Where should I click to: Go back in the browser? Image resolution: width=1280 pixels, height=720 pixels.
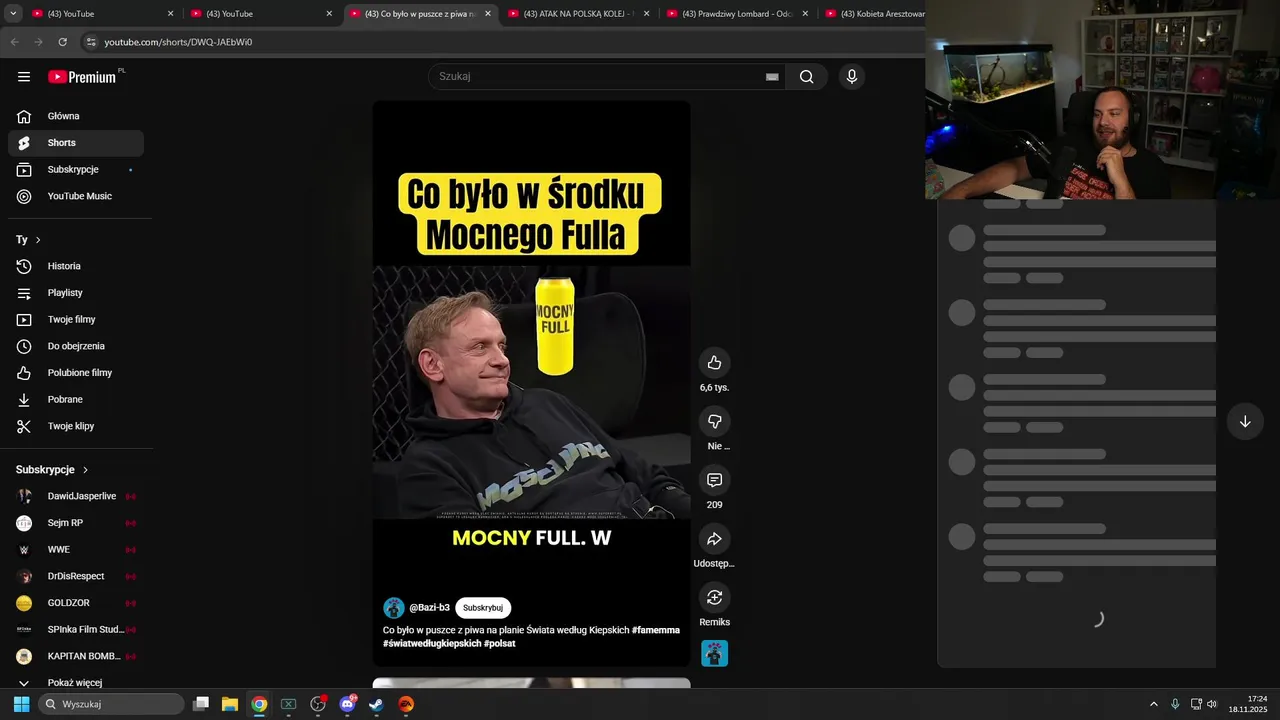[x=14, y=42]
